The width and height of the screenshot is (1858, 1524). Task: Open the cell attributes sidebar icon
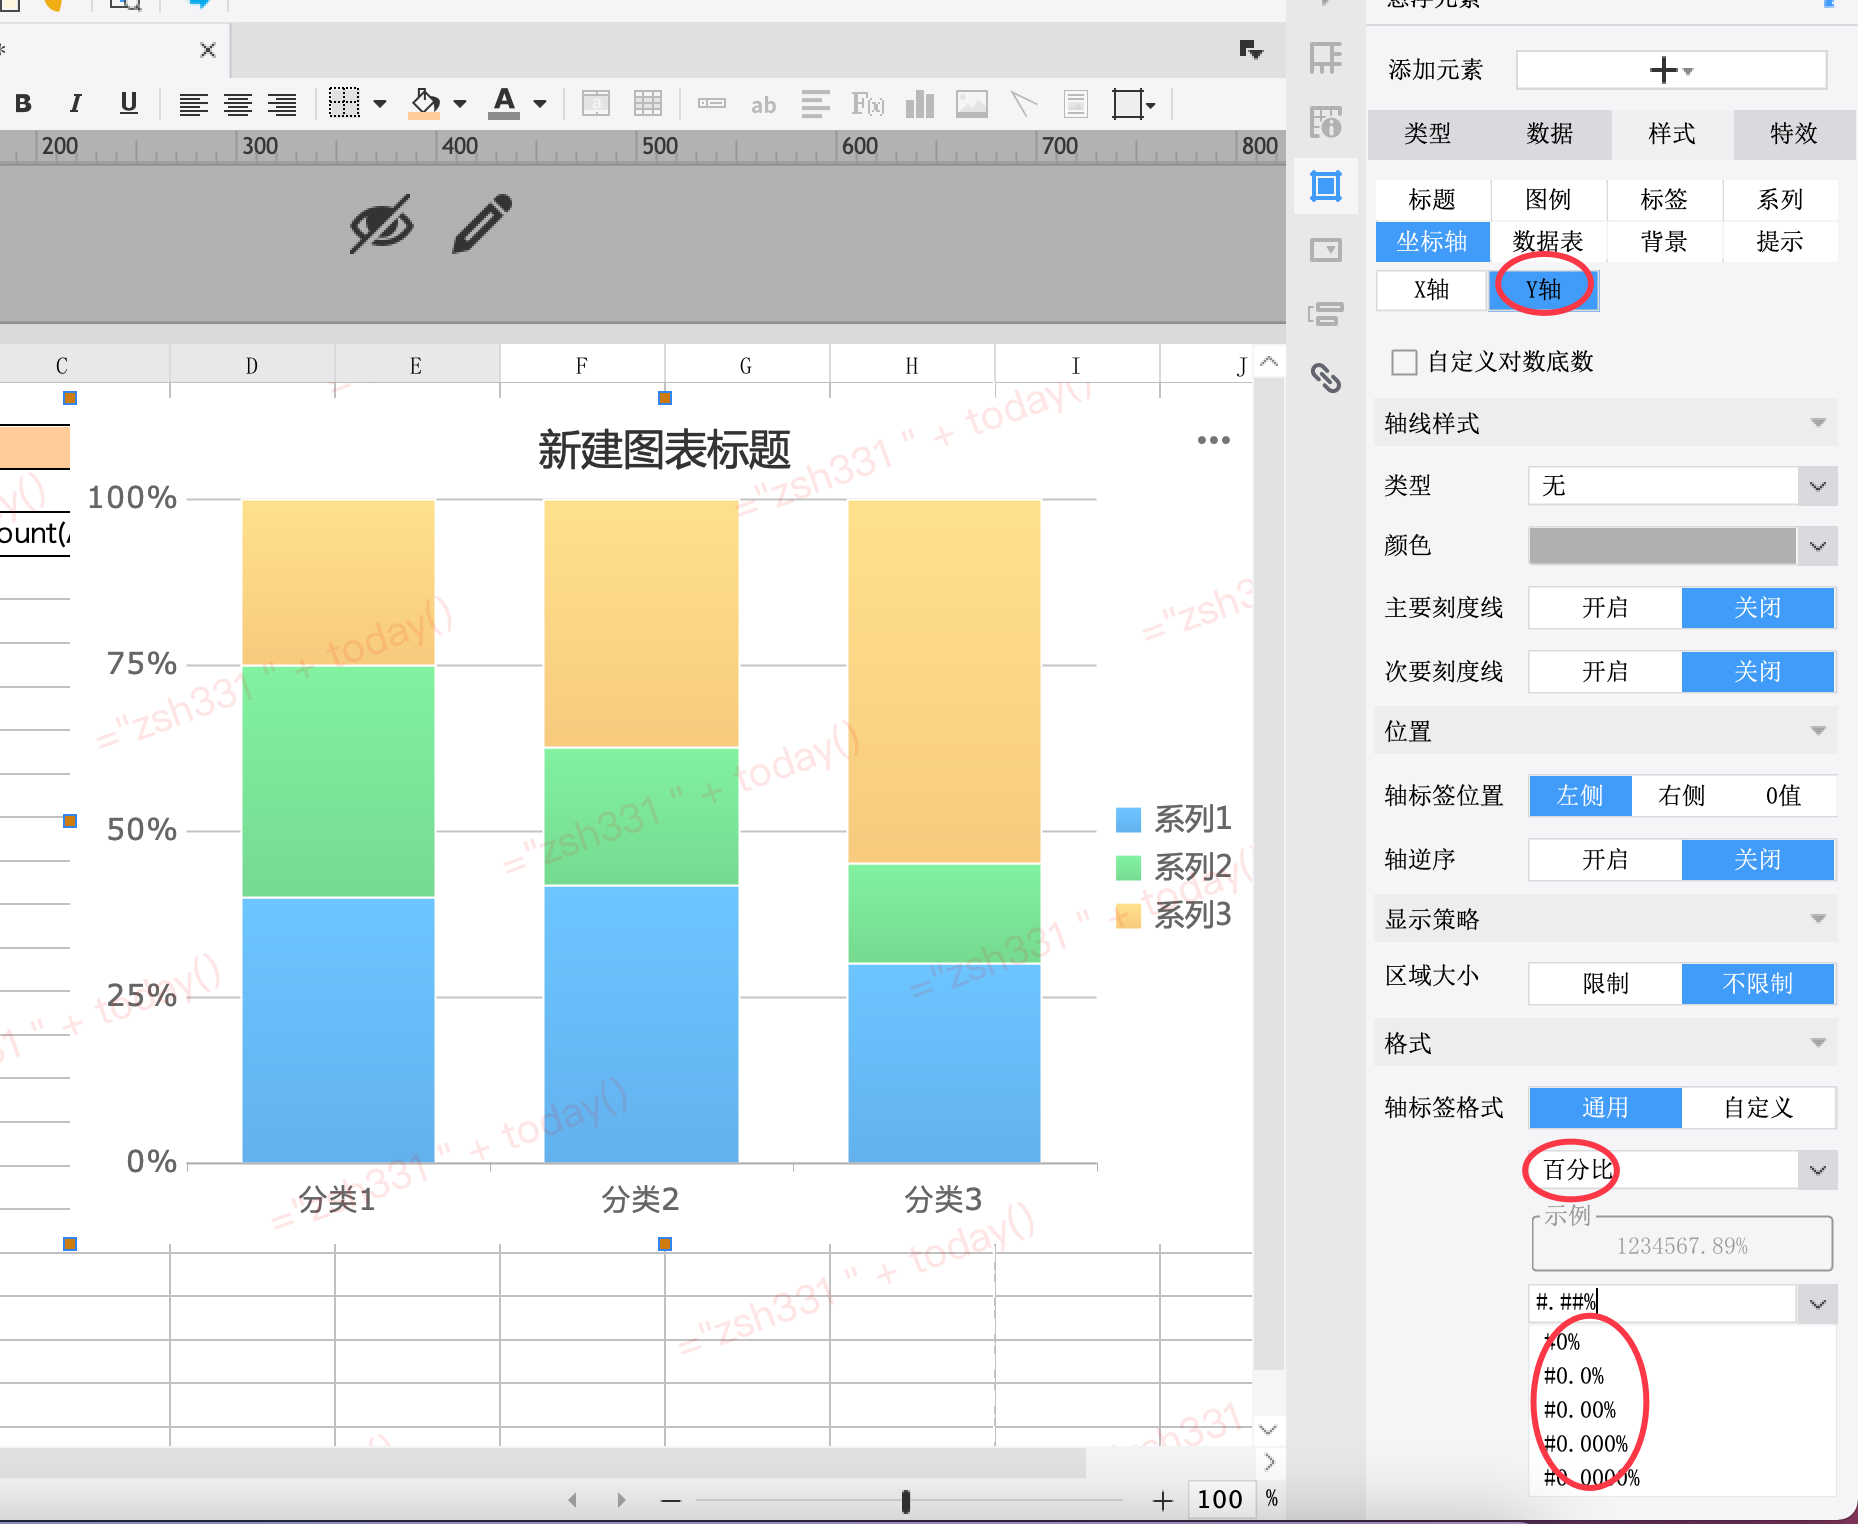[x=1326, y=122]
